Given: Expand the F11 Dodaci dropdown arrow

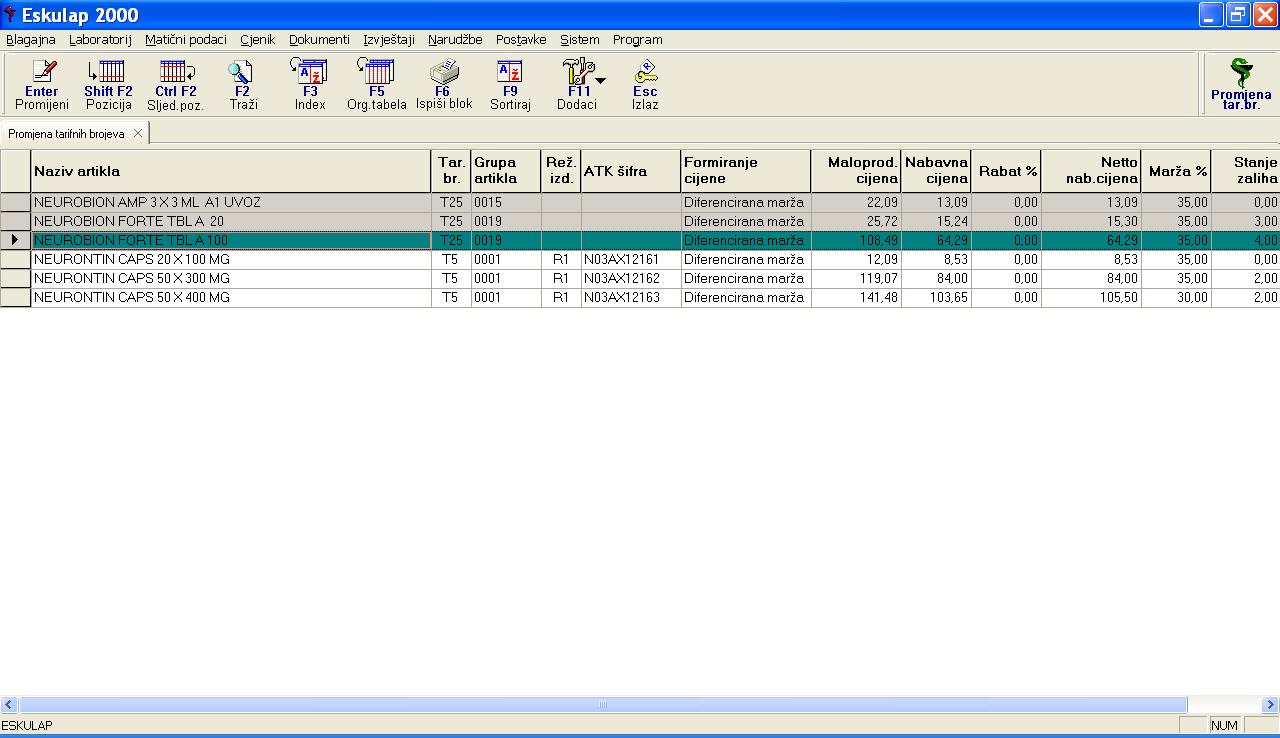Looking at the screenshot, I should point(601,80).
